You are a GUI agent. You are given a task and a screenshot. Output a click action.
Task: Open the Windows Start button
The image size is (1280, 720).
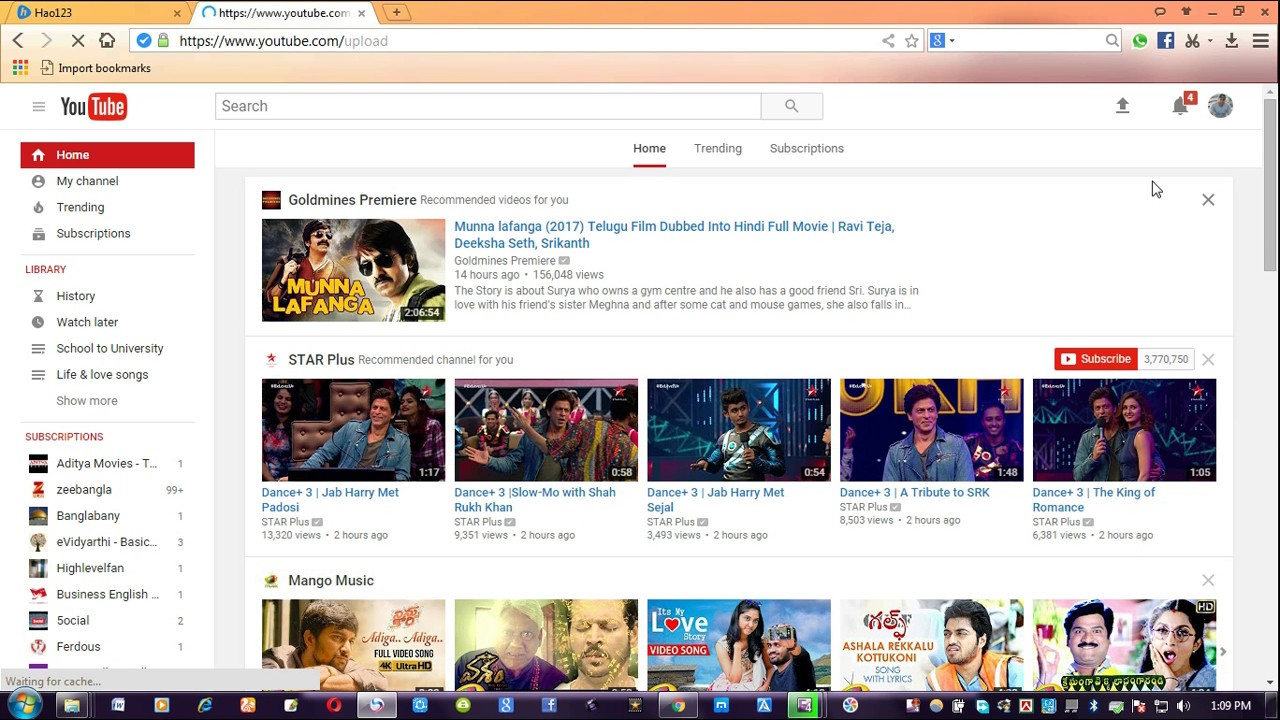click(24, 705)
